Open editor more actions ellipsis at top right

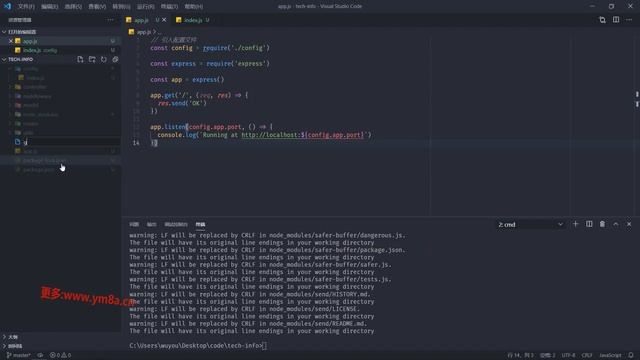point(629,20)
